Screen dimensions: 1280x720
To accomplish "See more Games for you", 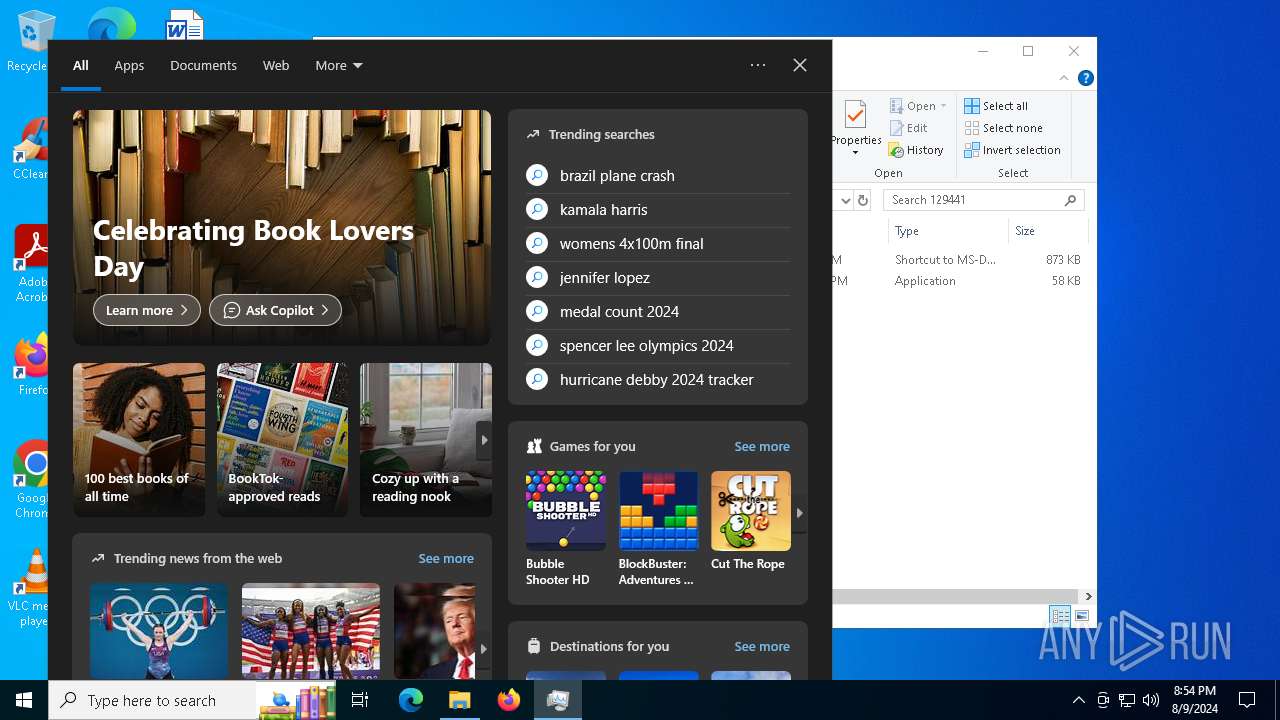I will tap(762, 446).
